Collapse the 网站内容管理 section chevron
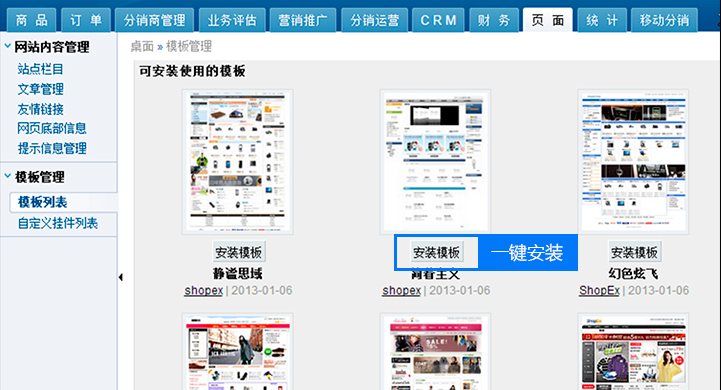This screenshot has width=721, height=390. coord(7,46)
